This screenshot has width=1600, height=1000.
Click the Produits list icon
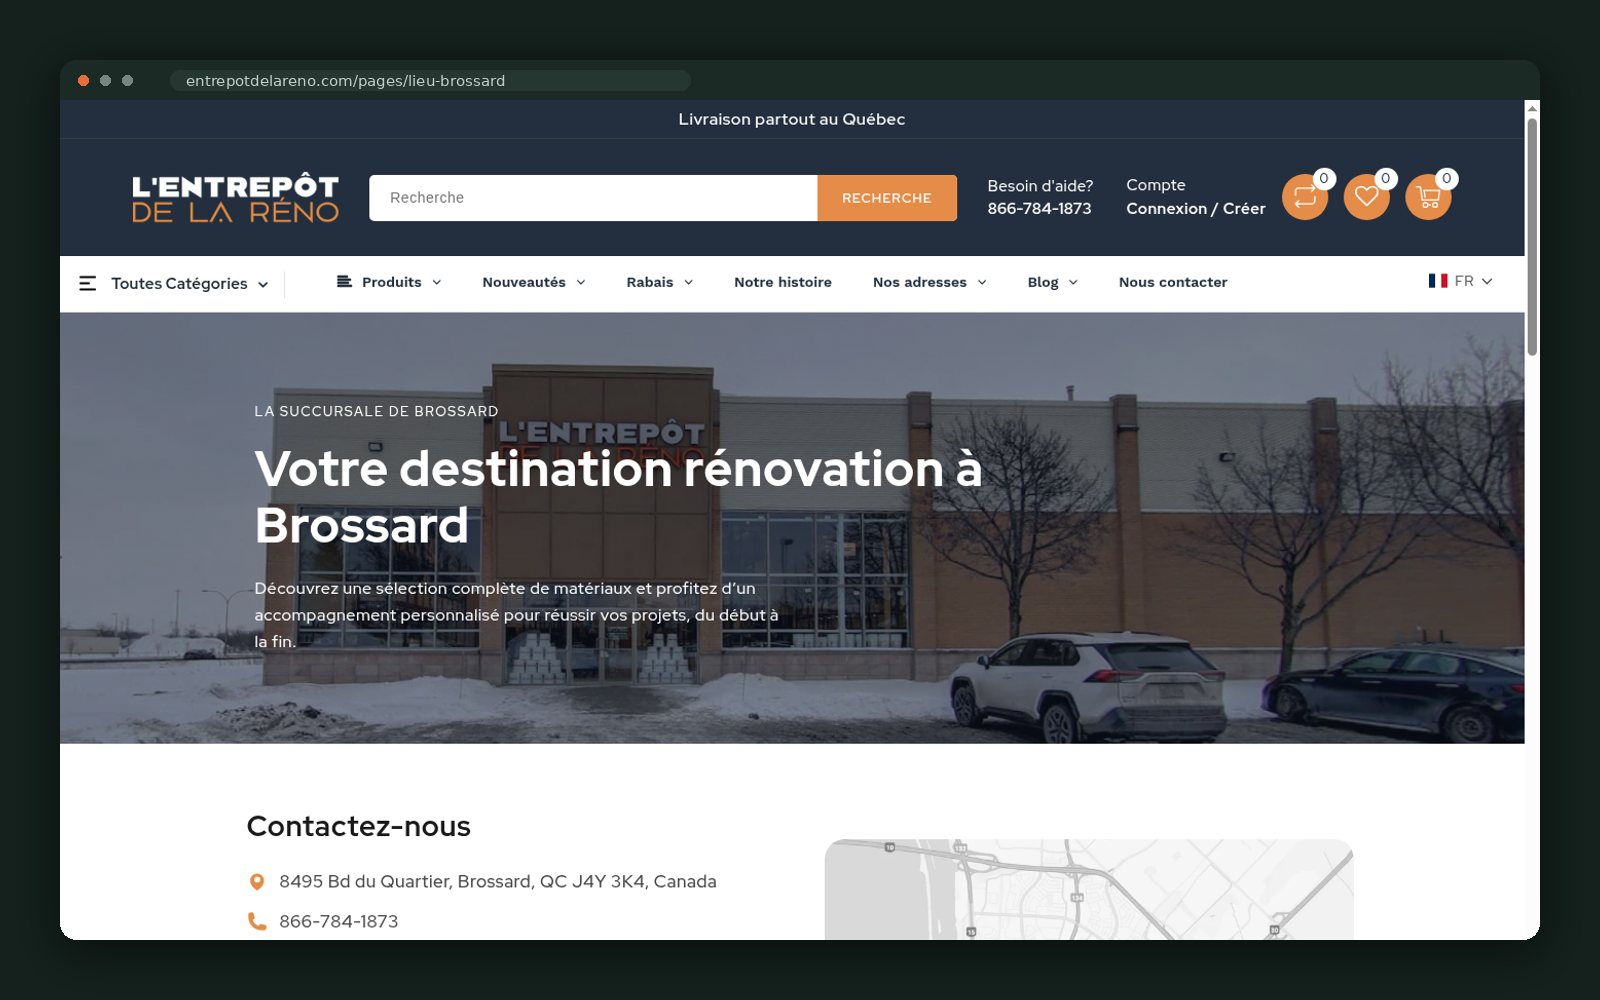(344, 282)
